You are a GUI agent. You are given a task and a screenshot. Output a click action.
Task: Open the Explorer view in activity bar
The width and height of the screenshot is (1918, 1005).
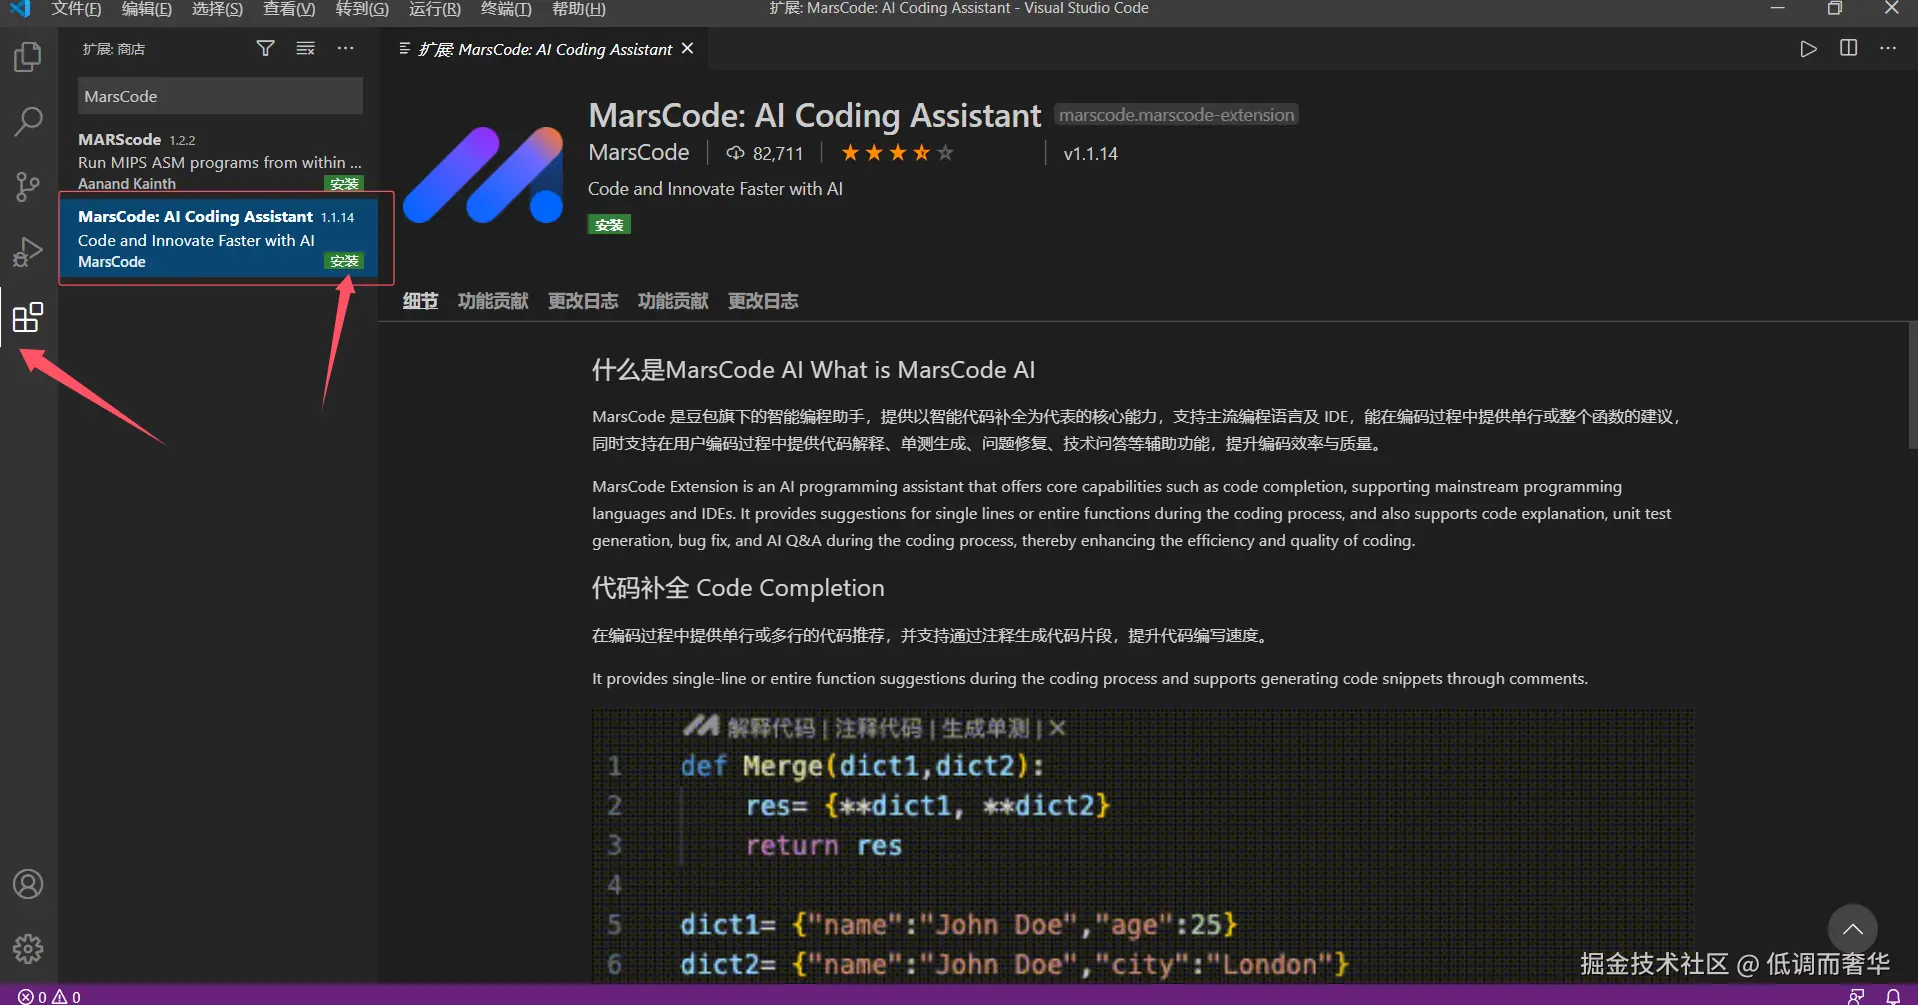coord(28,56)
